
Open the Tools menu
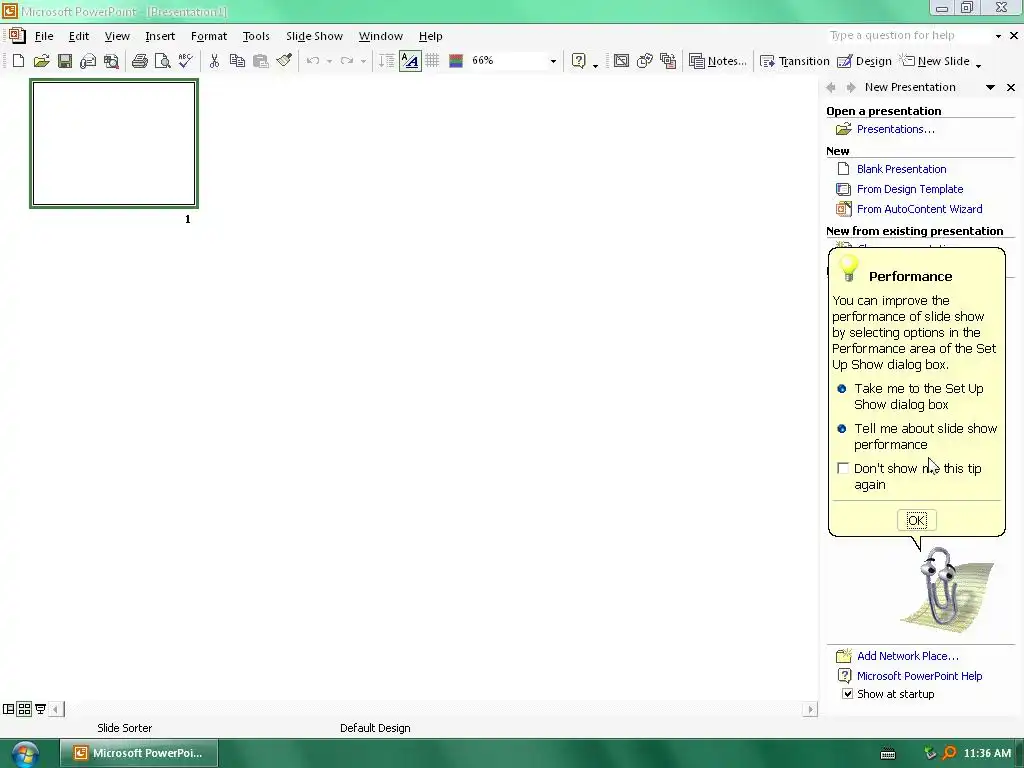click(256, 36)
